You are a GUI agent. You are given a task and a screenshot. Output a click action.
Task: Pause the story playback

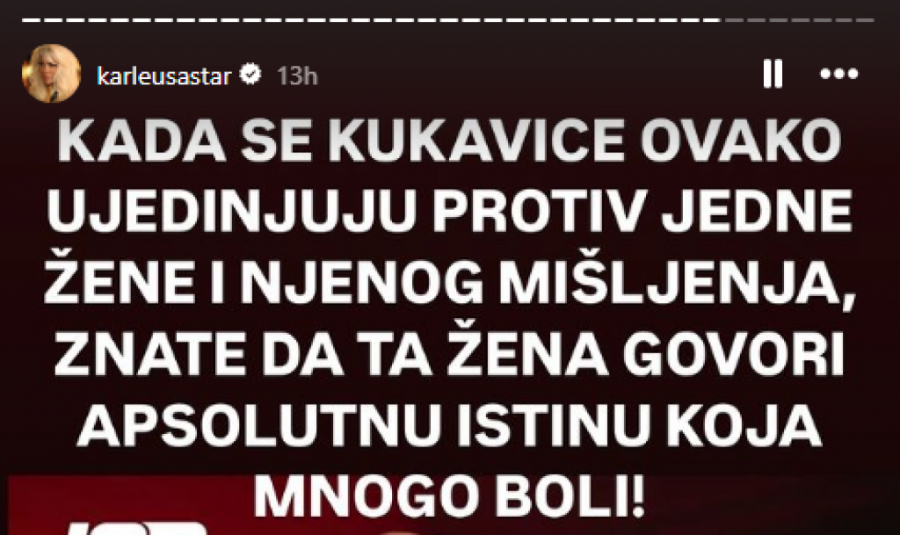[x=773, y=74]
